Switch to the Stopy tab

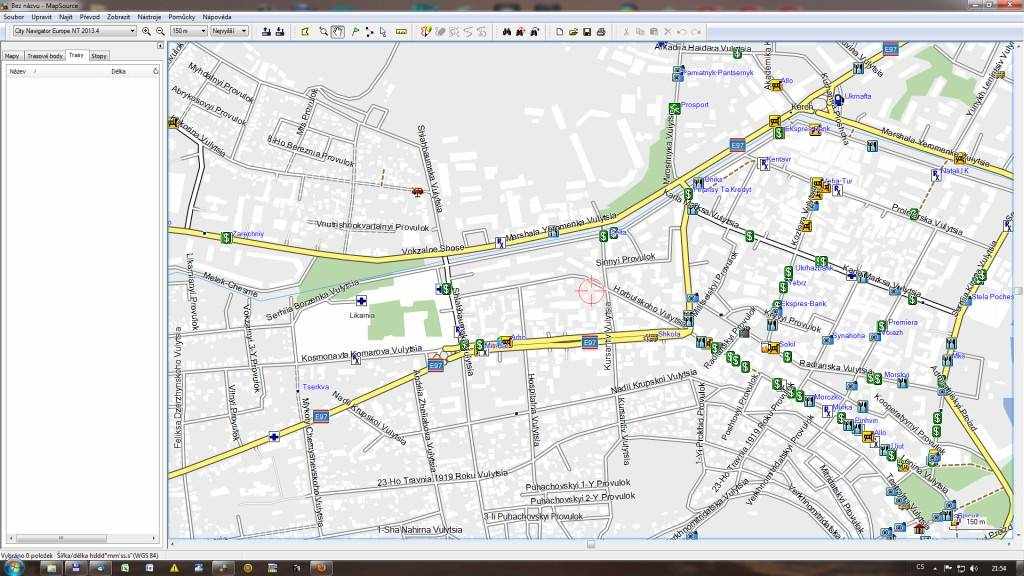(99, 56)
